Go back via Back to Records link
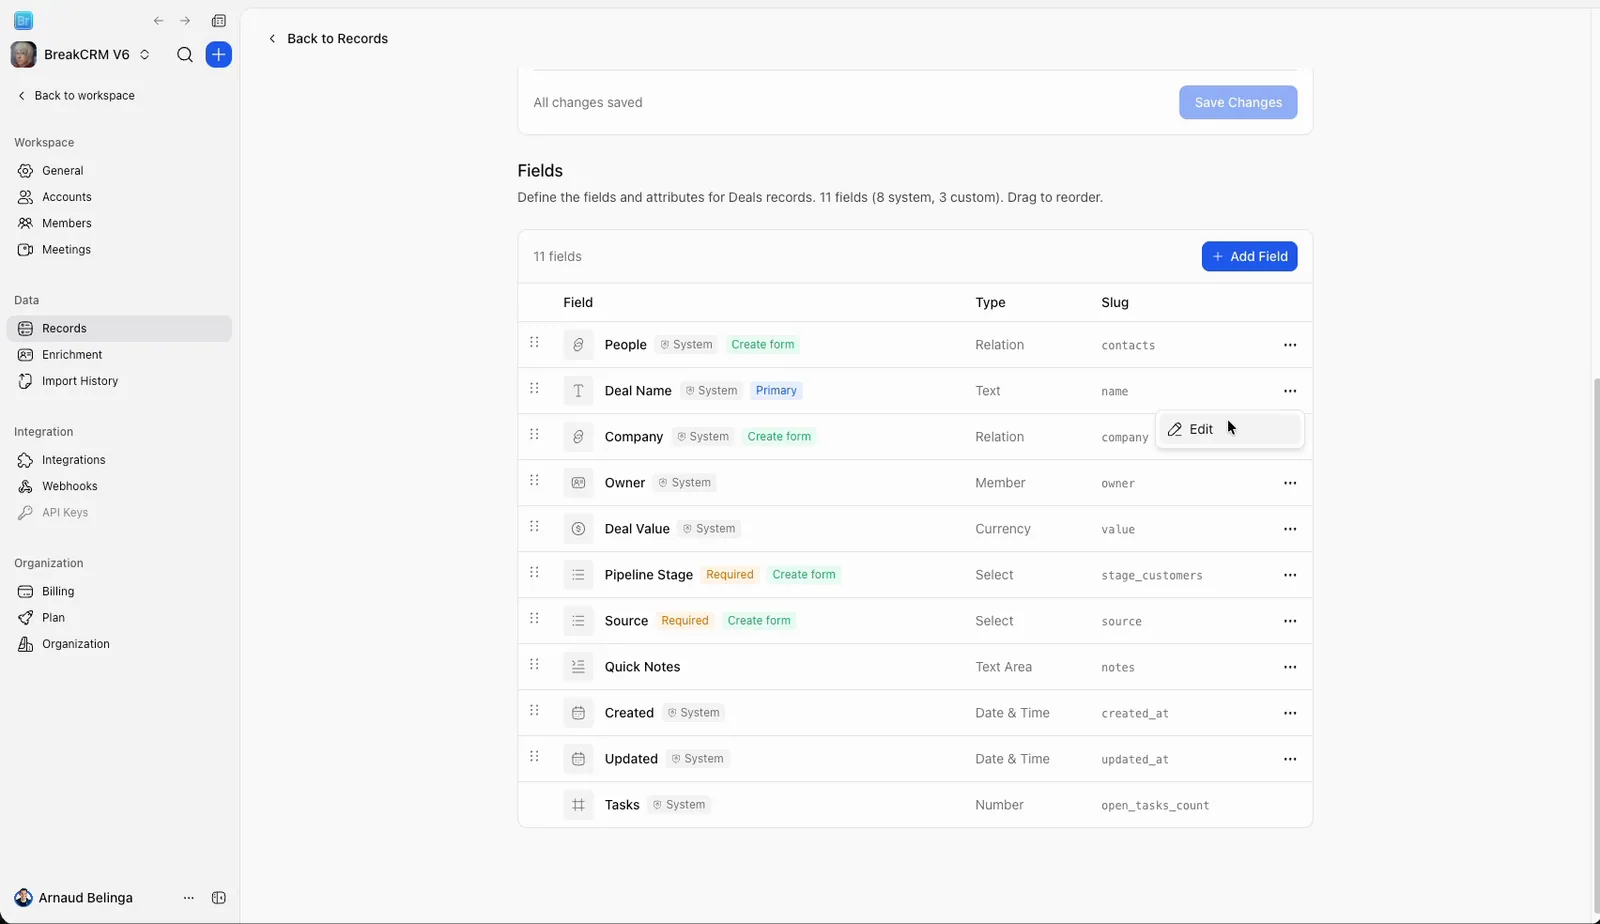 (327, 39)
